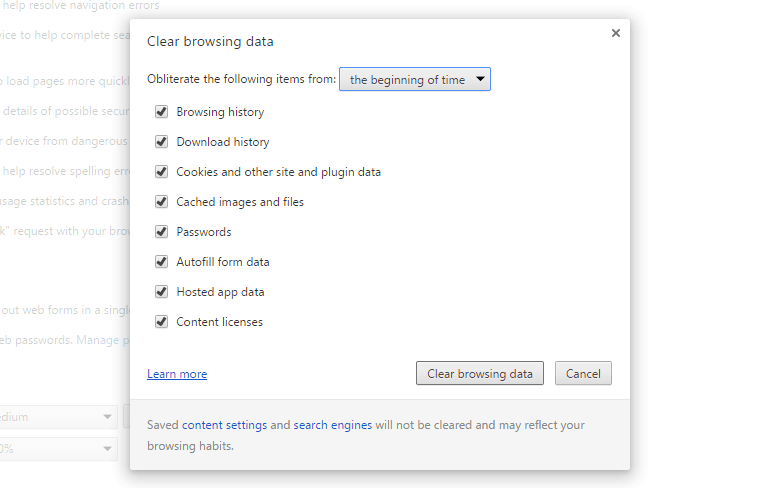
Task: Toggle the Autofill form data checkbox
Action: [161, 262]
